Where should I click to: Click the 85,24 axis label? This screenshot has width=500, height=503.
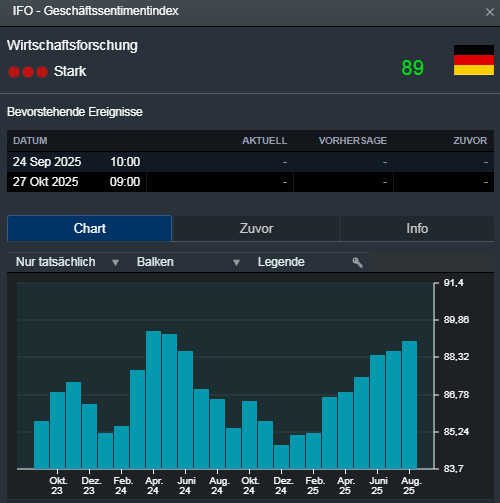click(456, 432)
